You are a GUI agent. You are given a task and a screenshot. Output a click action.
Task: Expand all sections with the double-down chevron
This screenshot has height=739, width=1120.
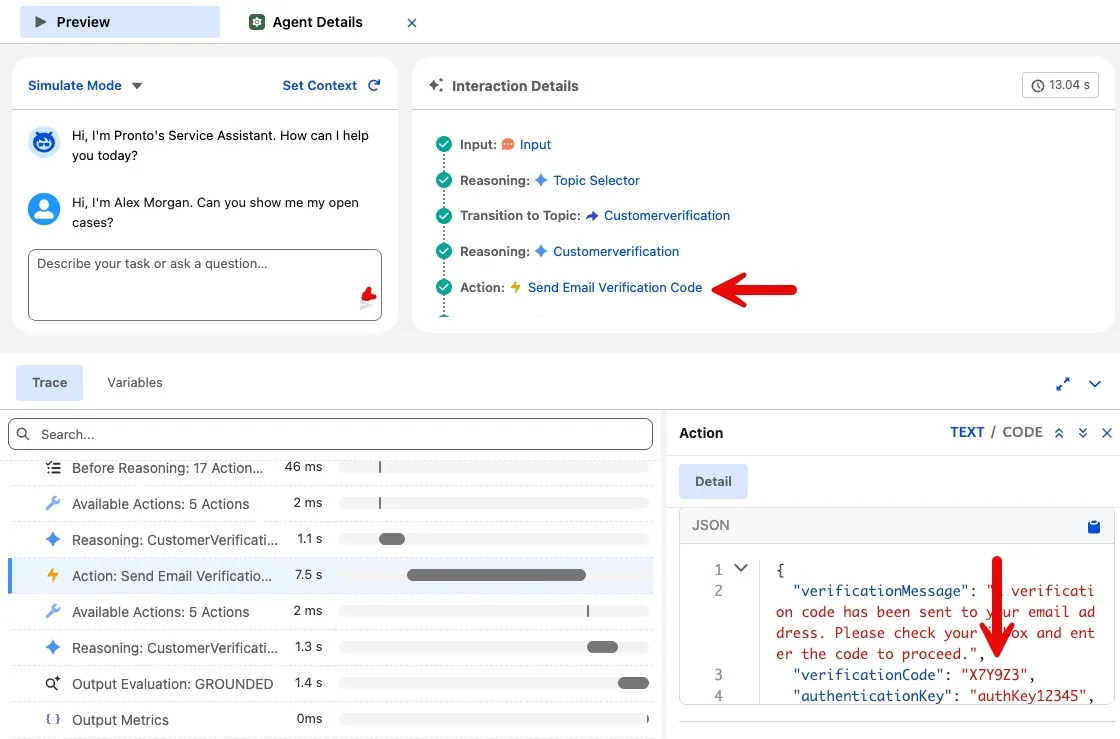pyautogui.click(x=1083, y=433)
